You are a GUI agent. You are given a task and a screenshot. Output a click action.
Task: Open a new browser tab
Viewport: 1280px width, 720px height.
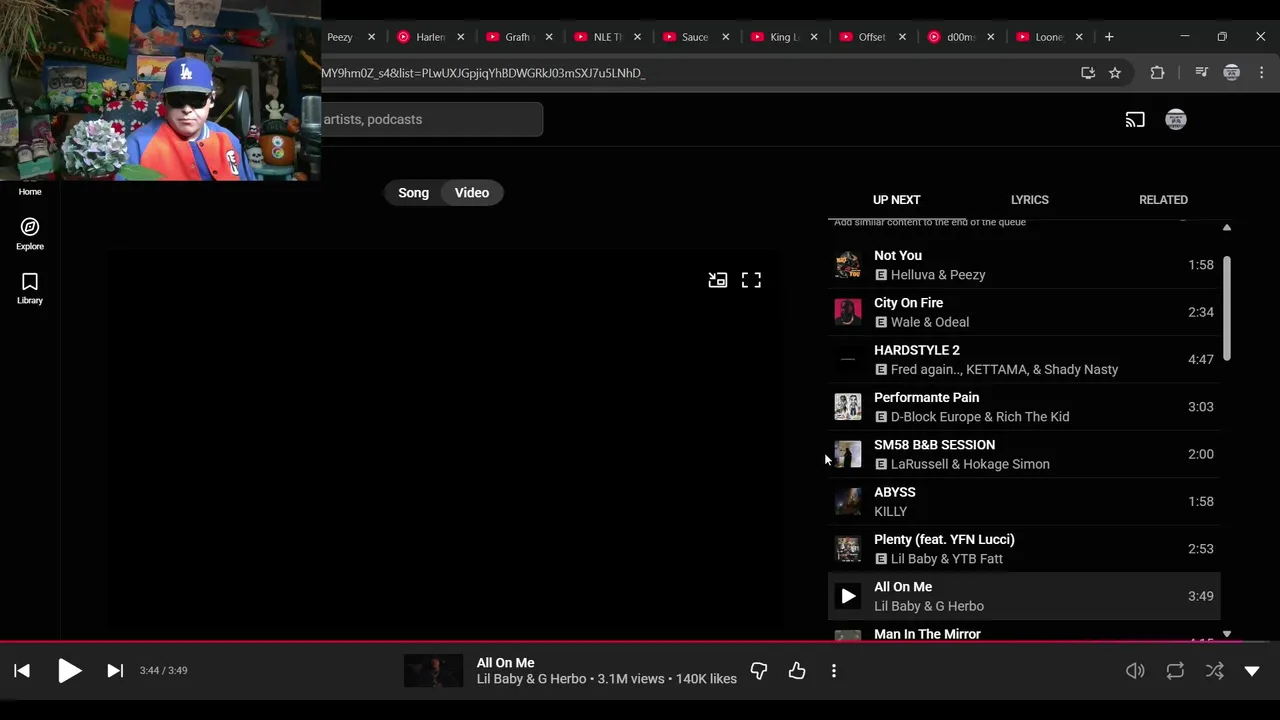[1109, 37]
